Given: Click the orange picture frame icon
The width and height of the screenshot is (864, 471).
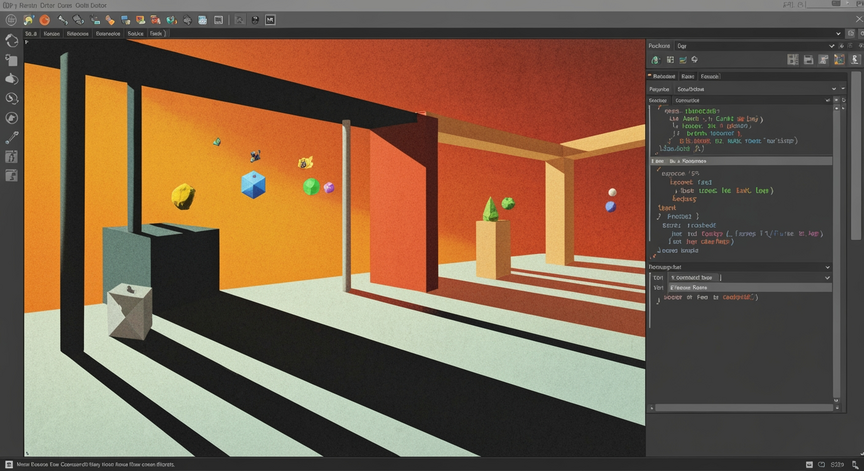Looking at the screenshot, I should pos(141,20).
